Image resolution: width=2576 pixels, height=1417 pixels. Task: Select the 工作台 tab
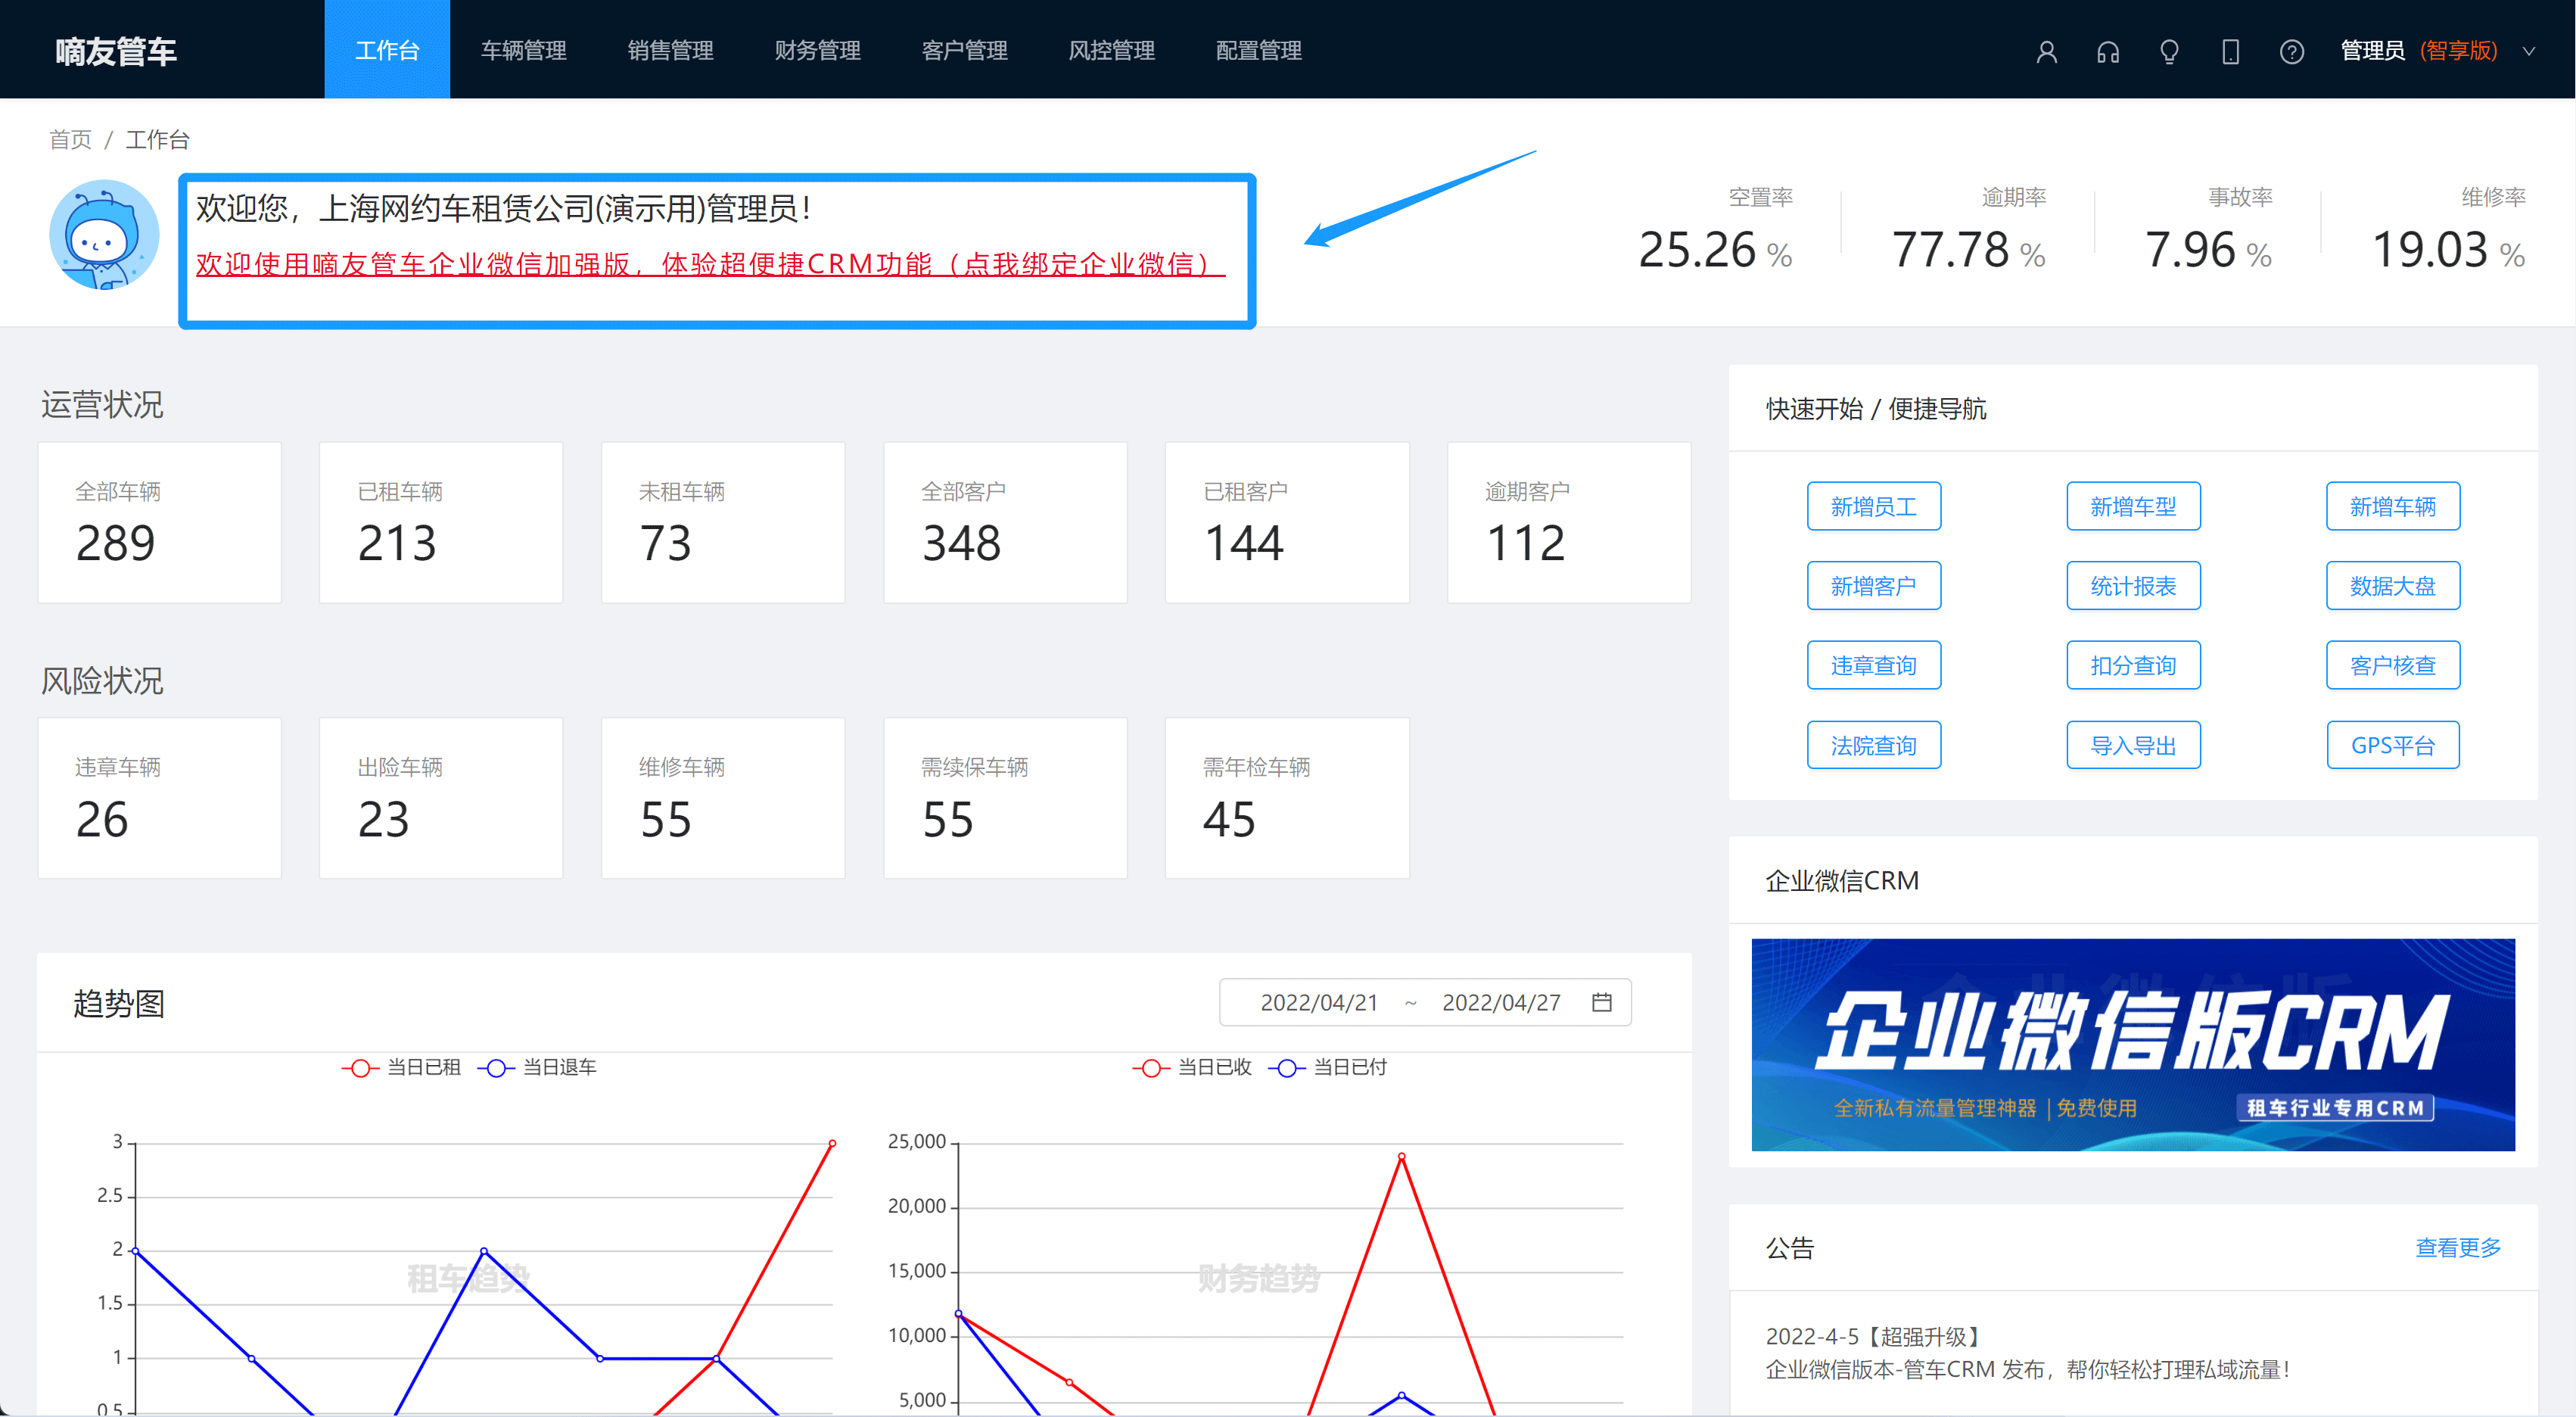[387, 49]
